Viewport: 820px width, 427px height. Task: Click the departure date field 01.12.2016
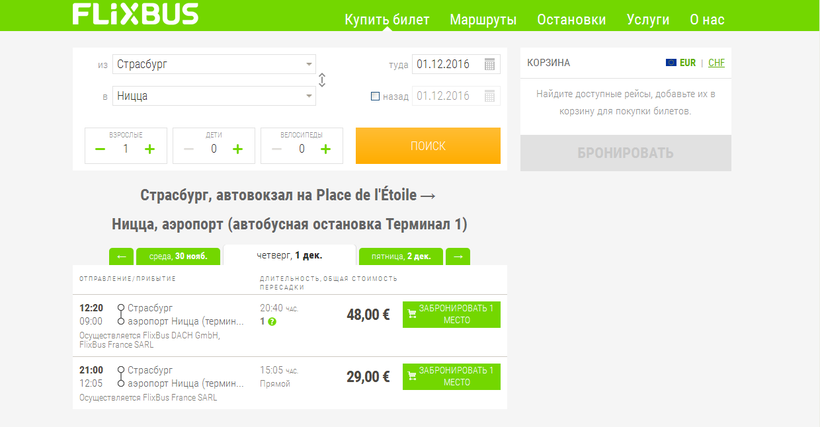click(x=456, y=64)
